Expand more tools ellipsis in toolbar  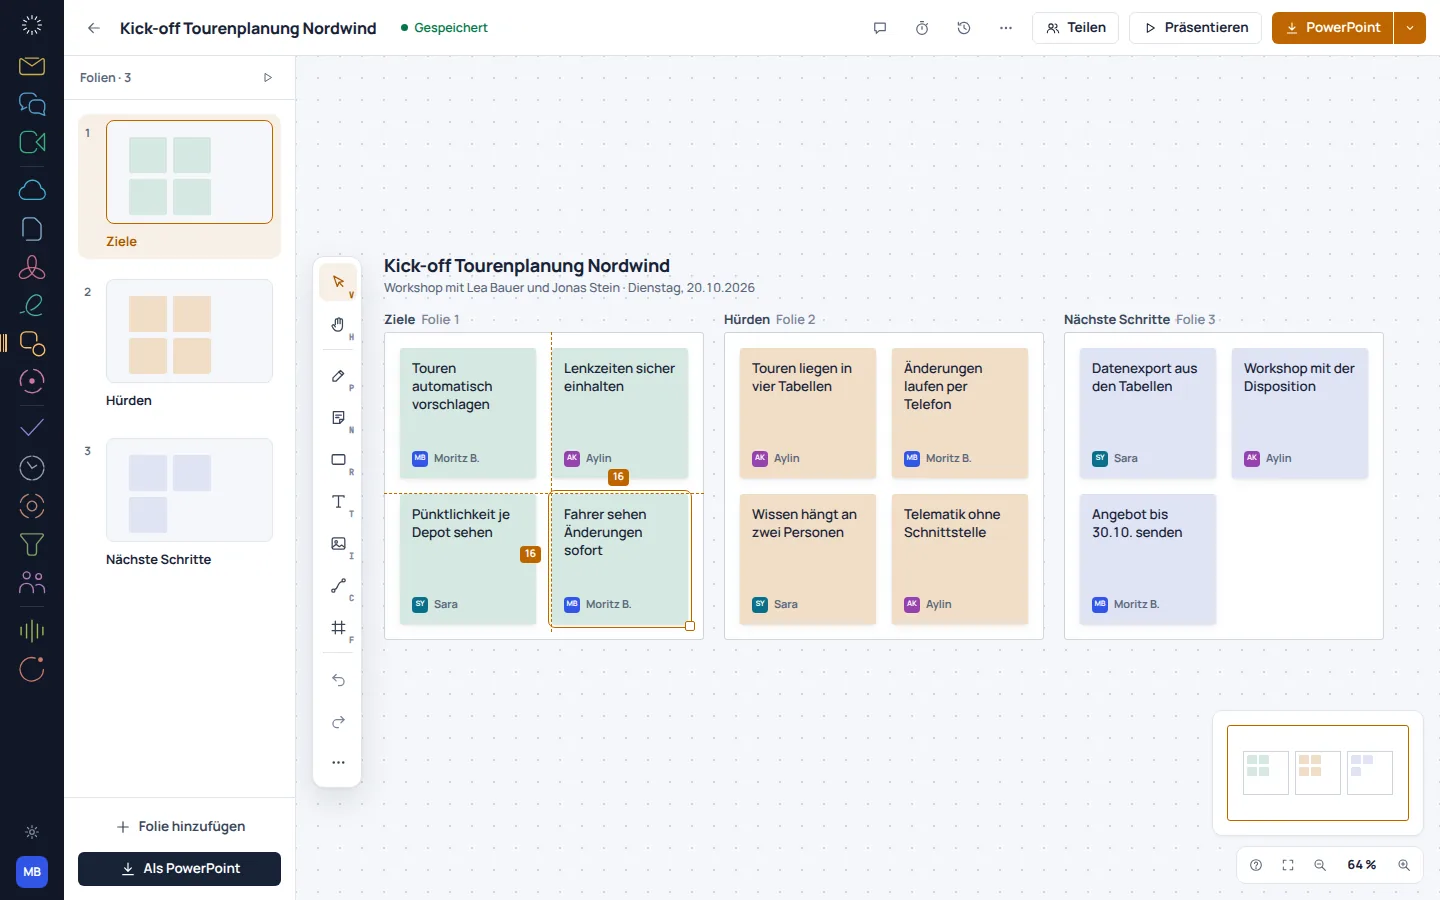pyautogui.click(x=338, y=762)
